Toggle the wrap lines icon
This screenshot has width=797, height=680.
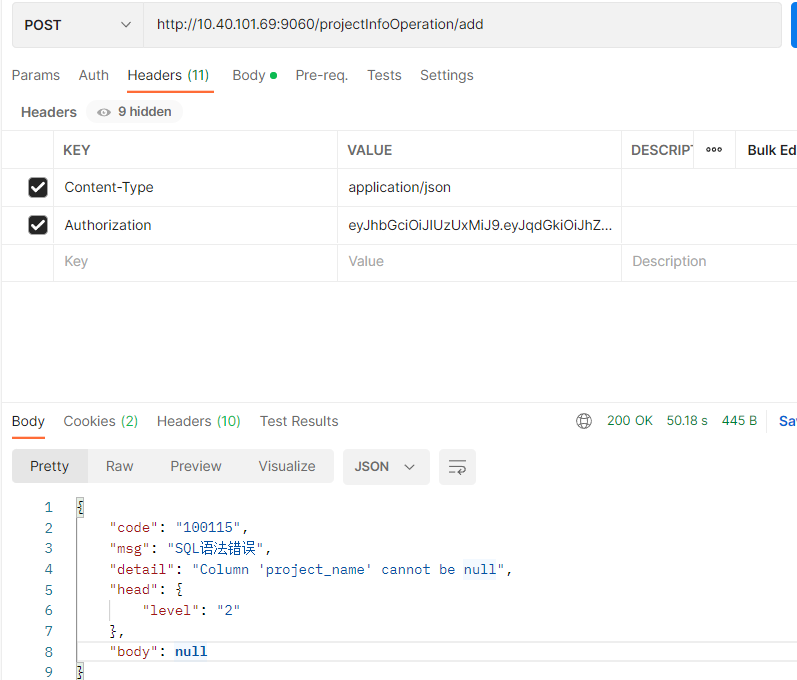[457, 467]
